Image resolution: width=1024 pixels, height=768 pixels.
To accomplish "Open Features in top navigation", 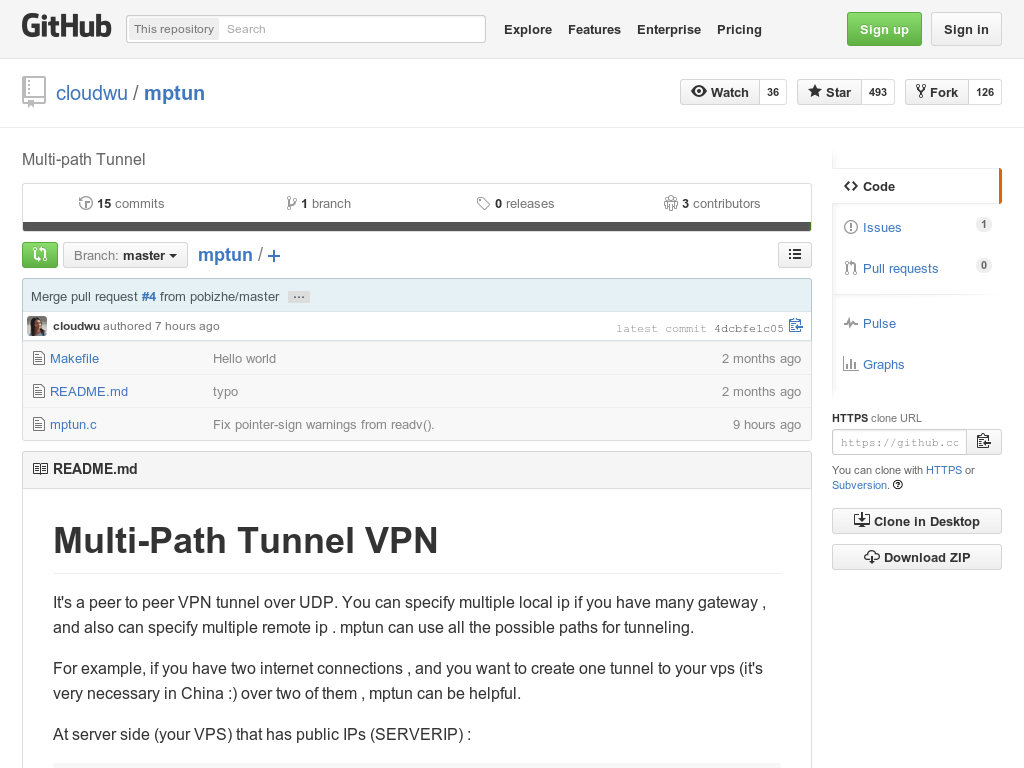I will 594,29.
